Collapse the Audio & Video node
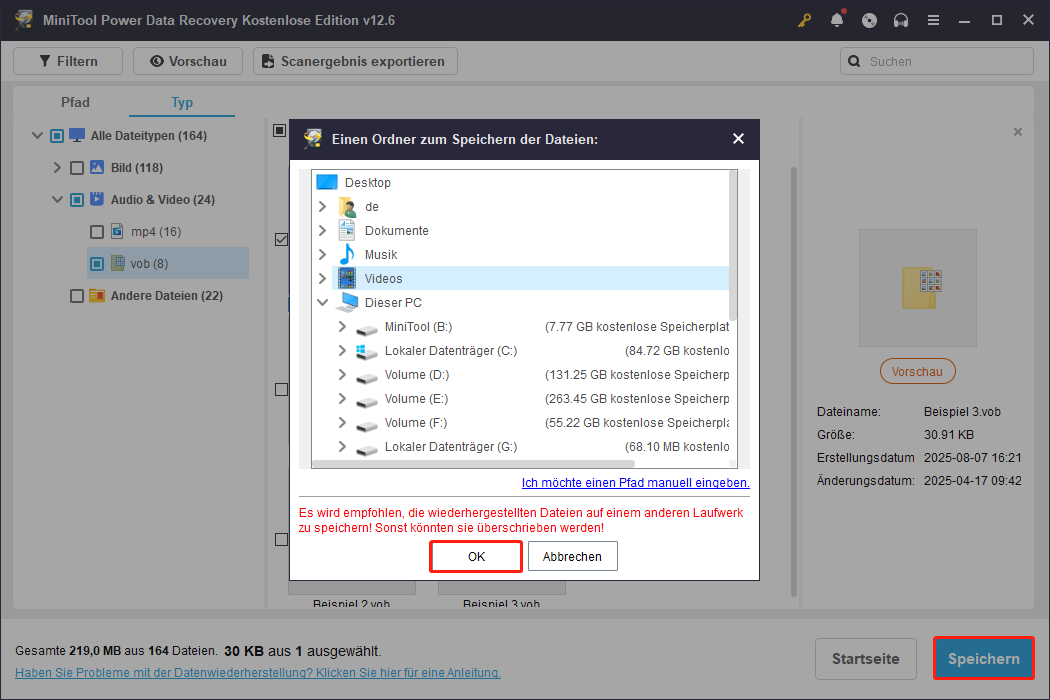 (58, 200)
